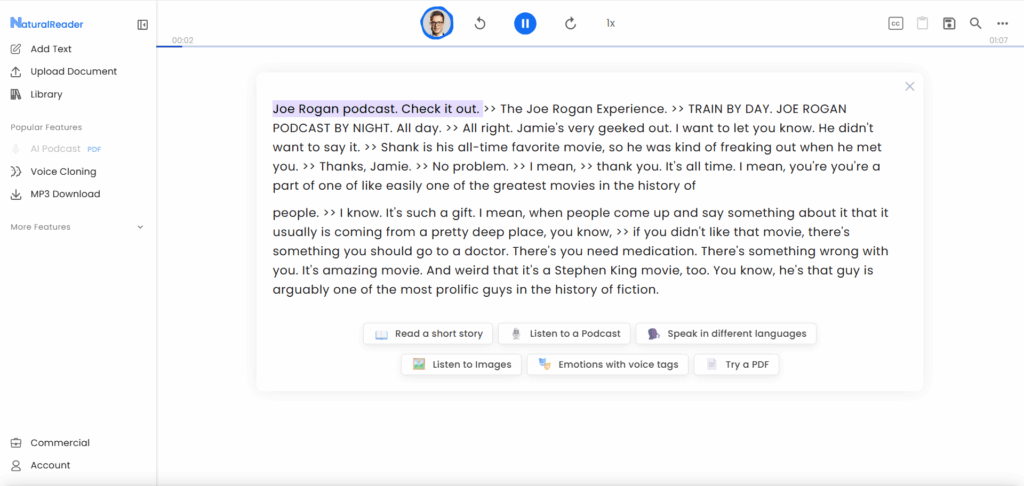1024x486 pixels.
Task: Click the text "TRAIN BY DAY. JOE ROGAN"
Action: [x=767, y=108]
